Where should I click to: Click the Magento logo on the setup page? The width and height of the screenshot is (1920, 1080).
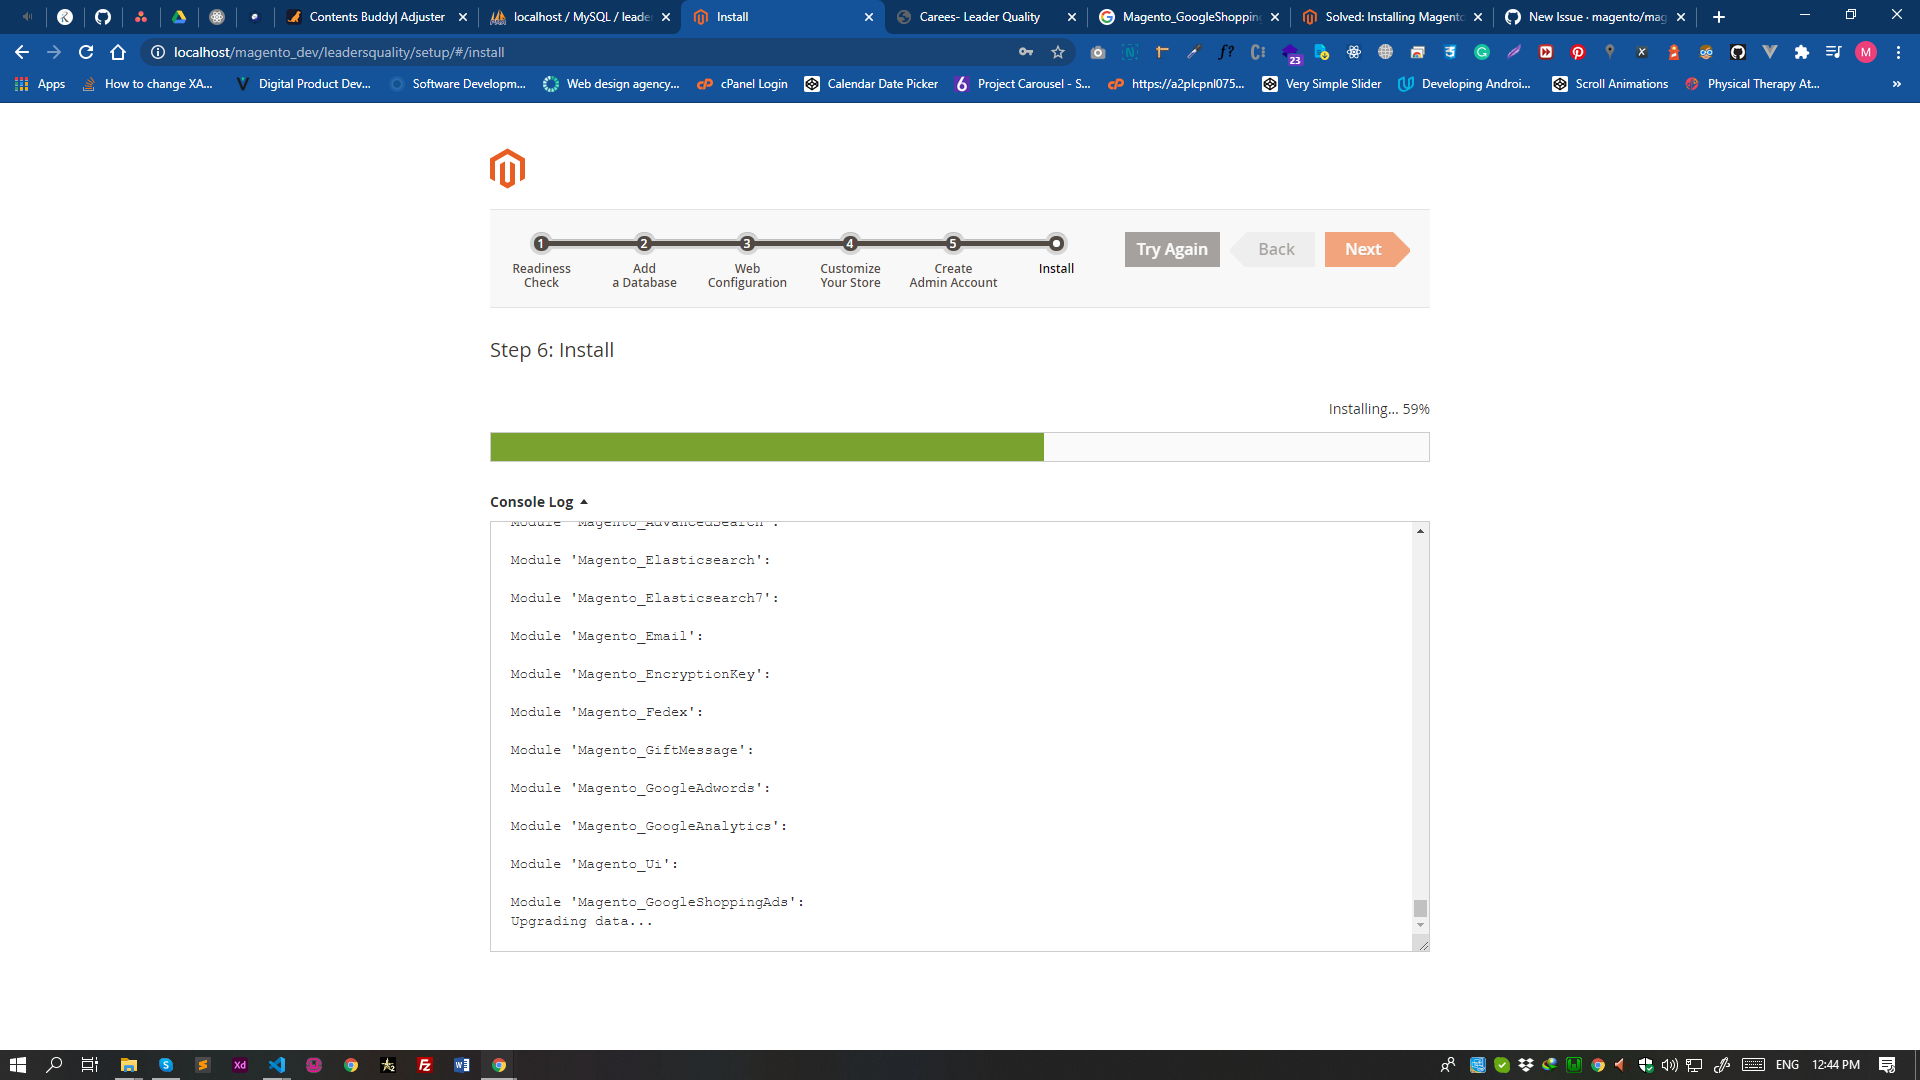(507, 168)
